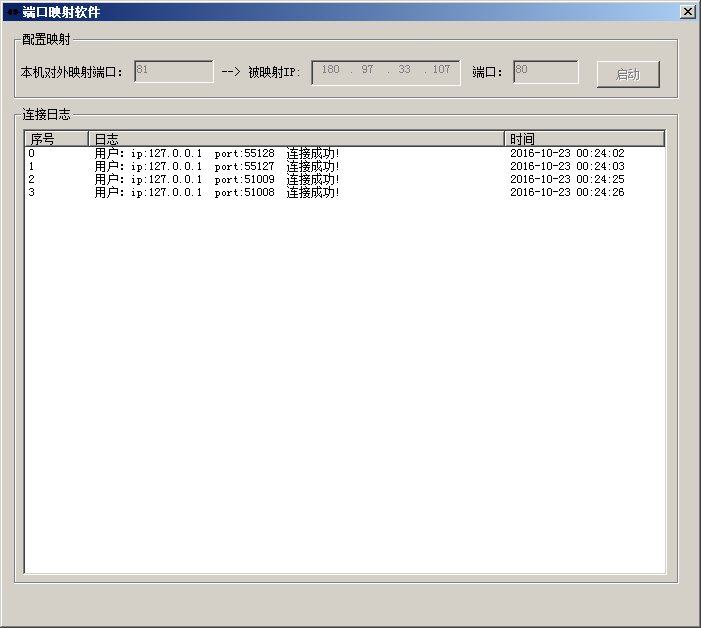Select the log entry with port:51008
The width and height of the screenshot is (701, 628).
[216, 192]
